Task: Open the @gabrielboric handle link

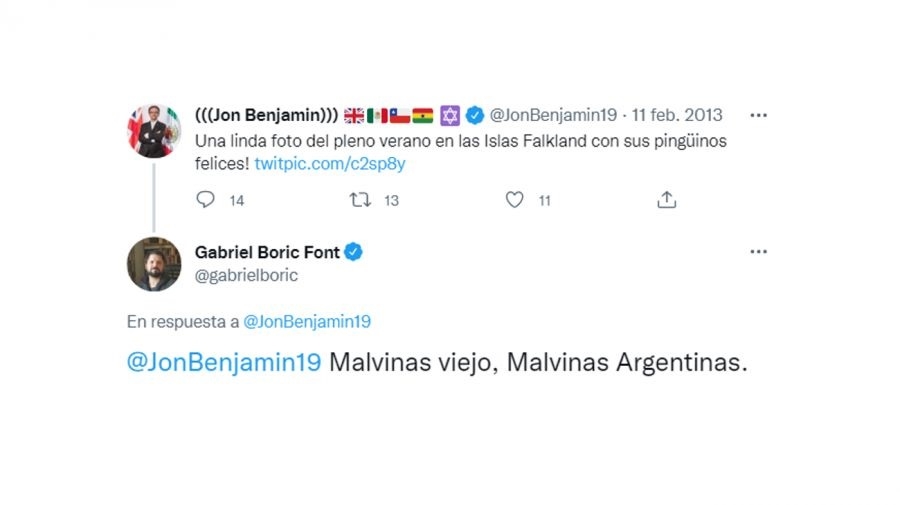Action: click(246, 275)
